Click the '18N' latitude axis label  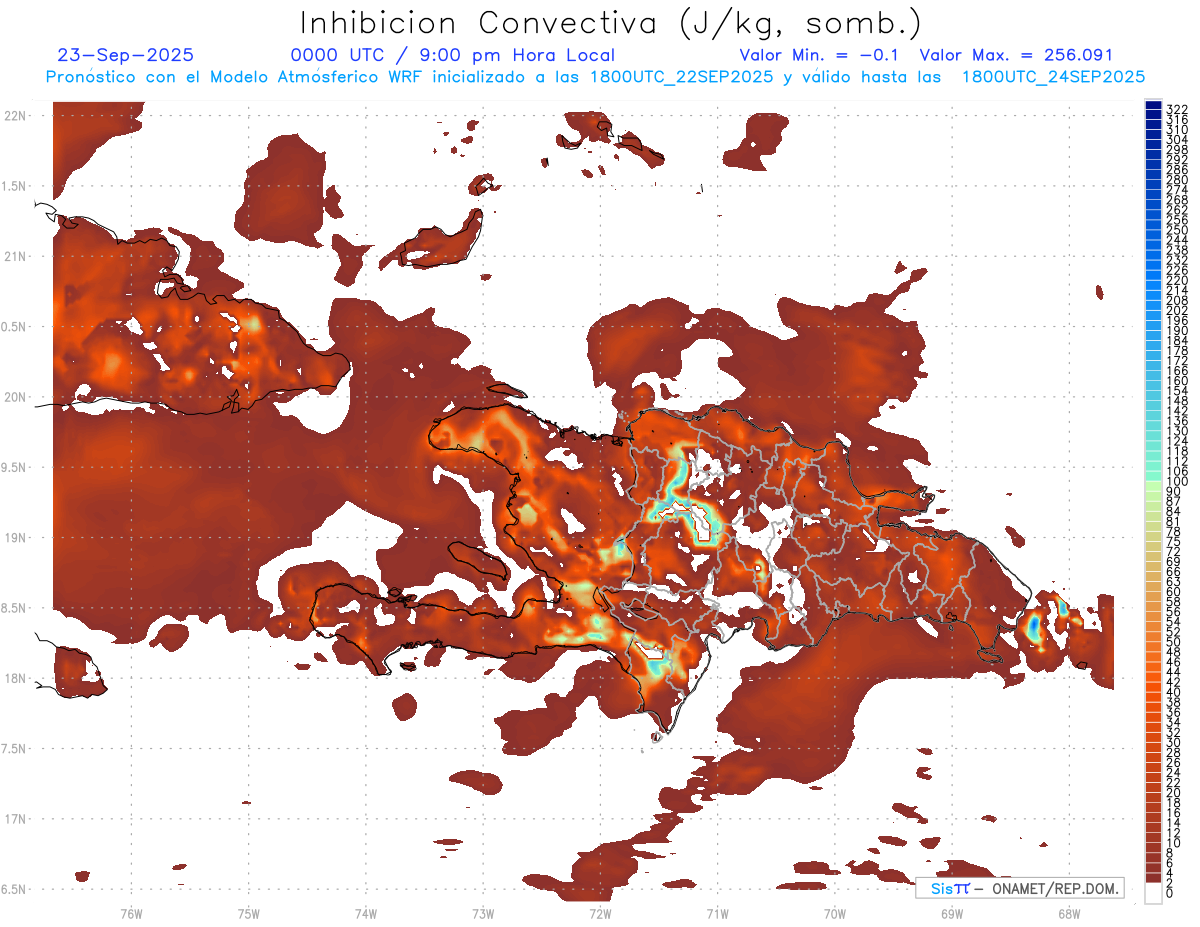point(15,678)
